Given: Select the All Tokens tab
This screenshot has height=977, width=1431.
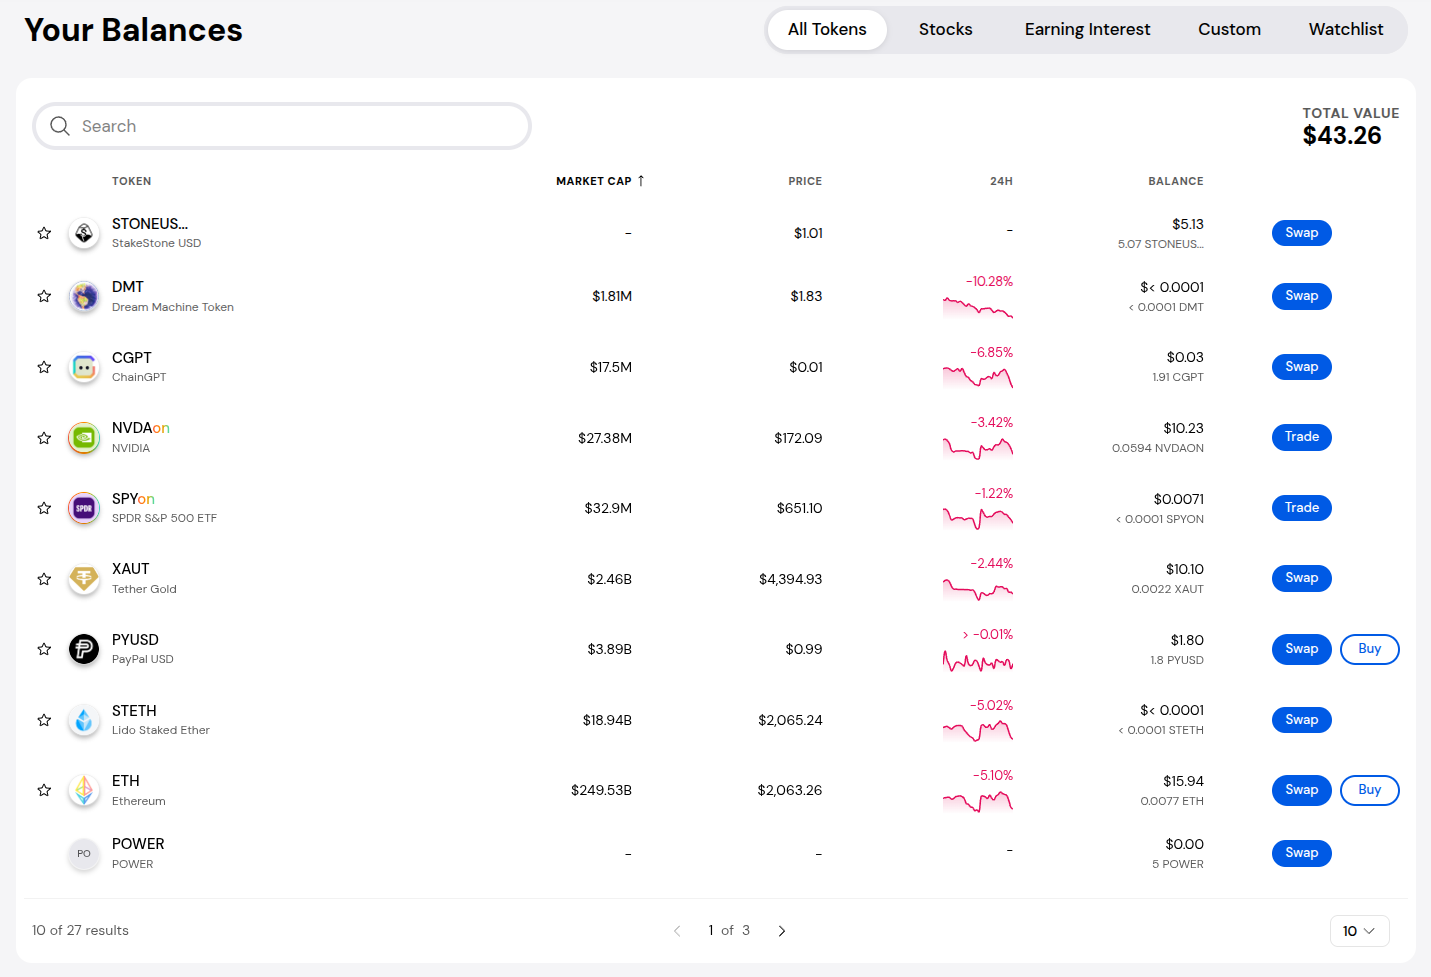Looking at the screenshot, I should pos(827,30).
